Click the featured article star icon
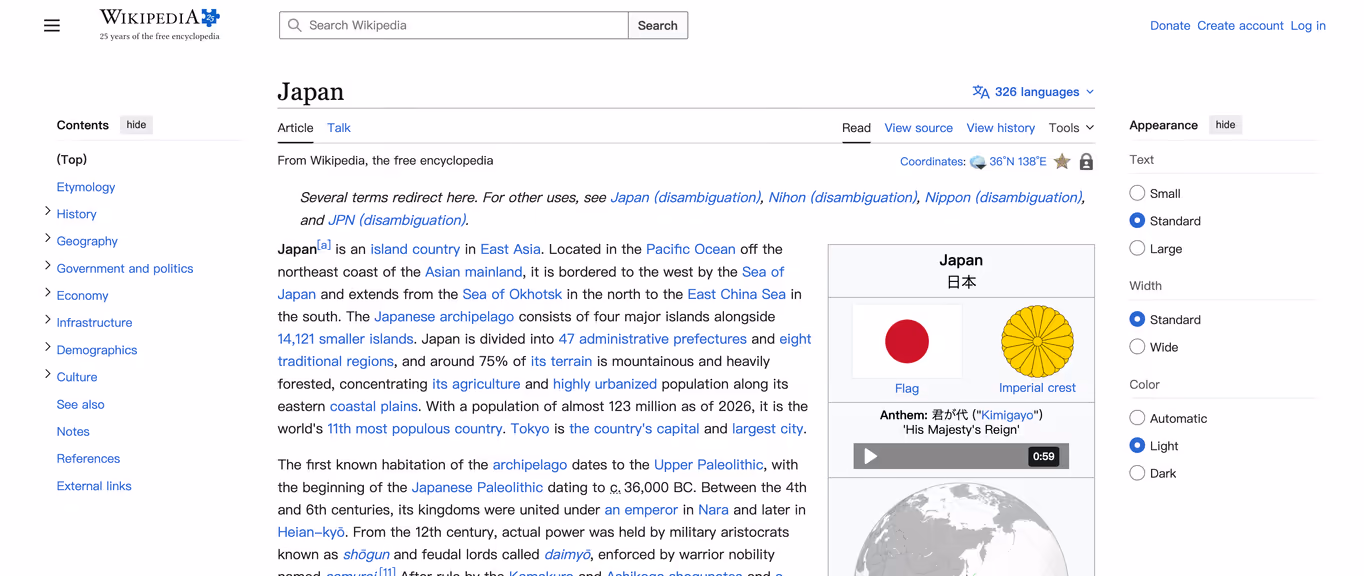This screenshot has height=576, width=1364. (1062, 161)
